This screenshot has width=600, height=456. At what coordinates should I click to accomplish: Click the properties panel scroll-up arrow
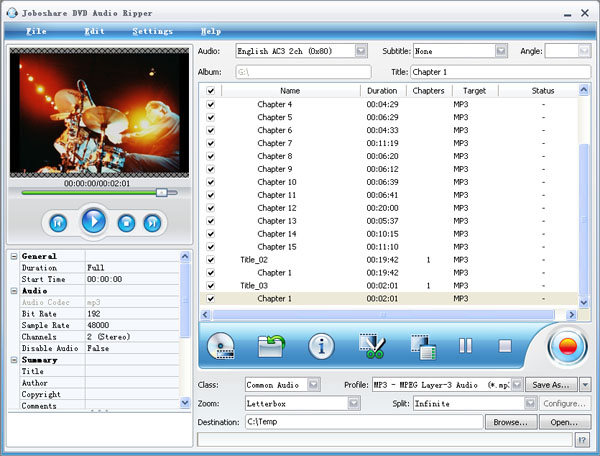point(185,256)
